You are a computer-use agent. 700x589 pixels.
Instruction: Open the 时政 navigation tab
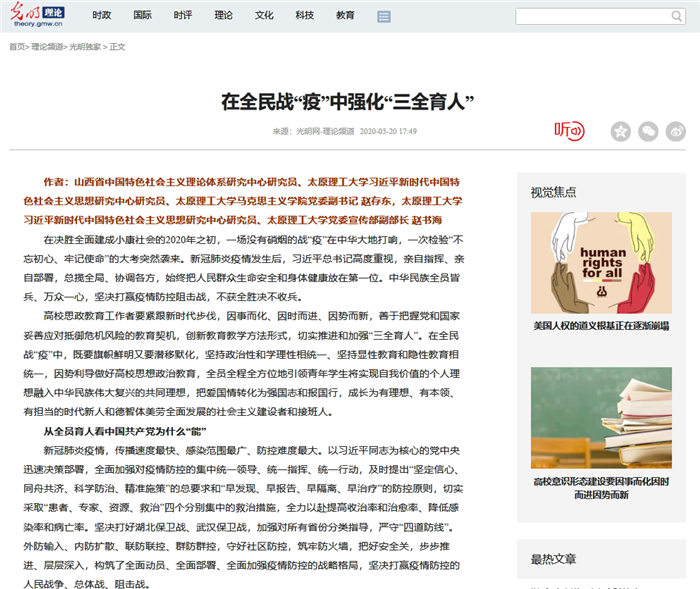click(x=102, y=16)
